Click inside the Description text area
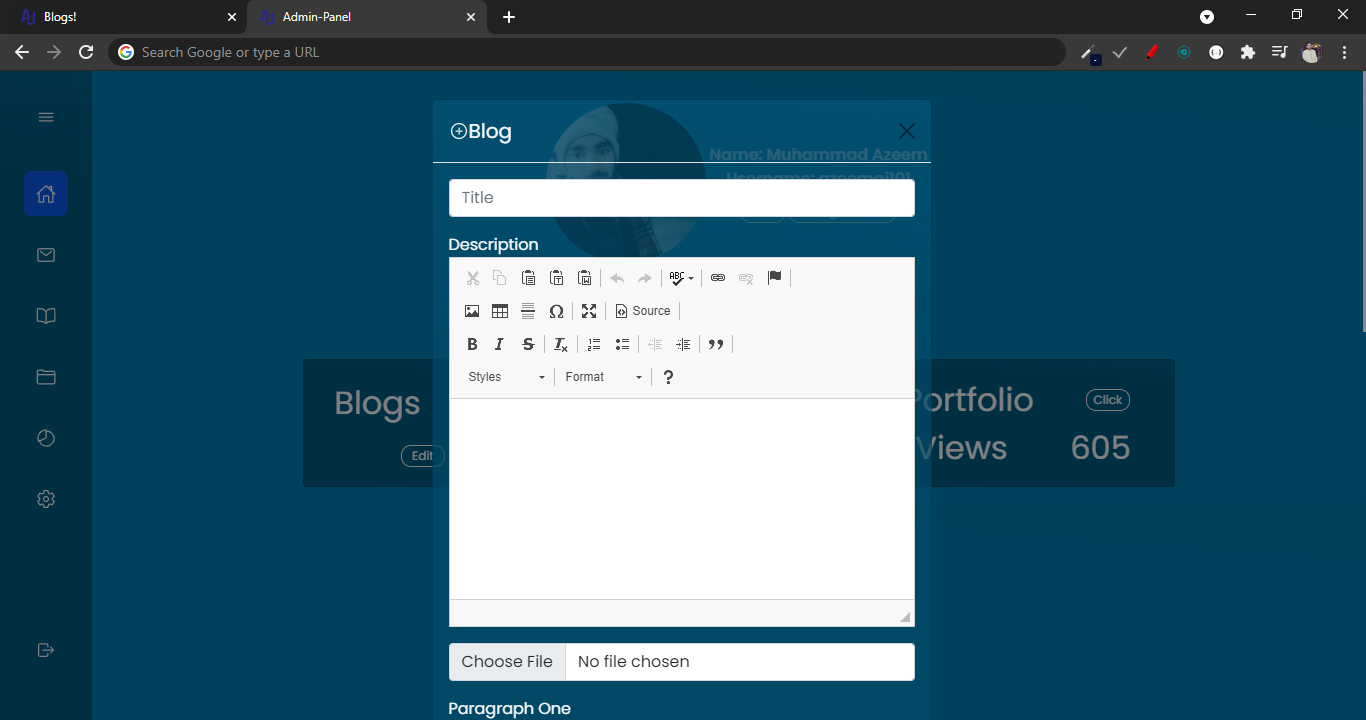The height and width of the screenshot is (720, 1366). (682, 499)
